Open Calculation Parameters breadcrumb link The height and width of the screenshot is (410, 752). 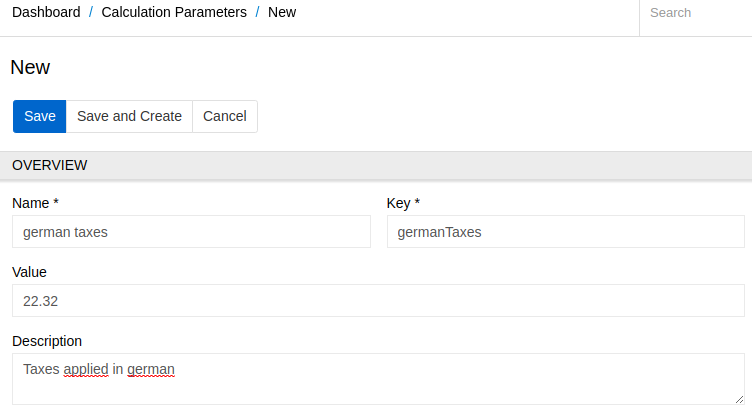coord(174,13)
